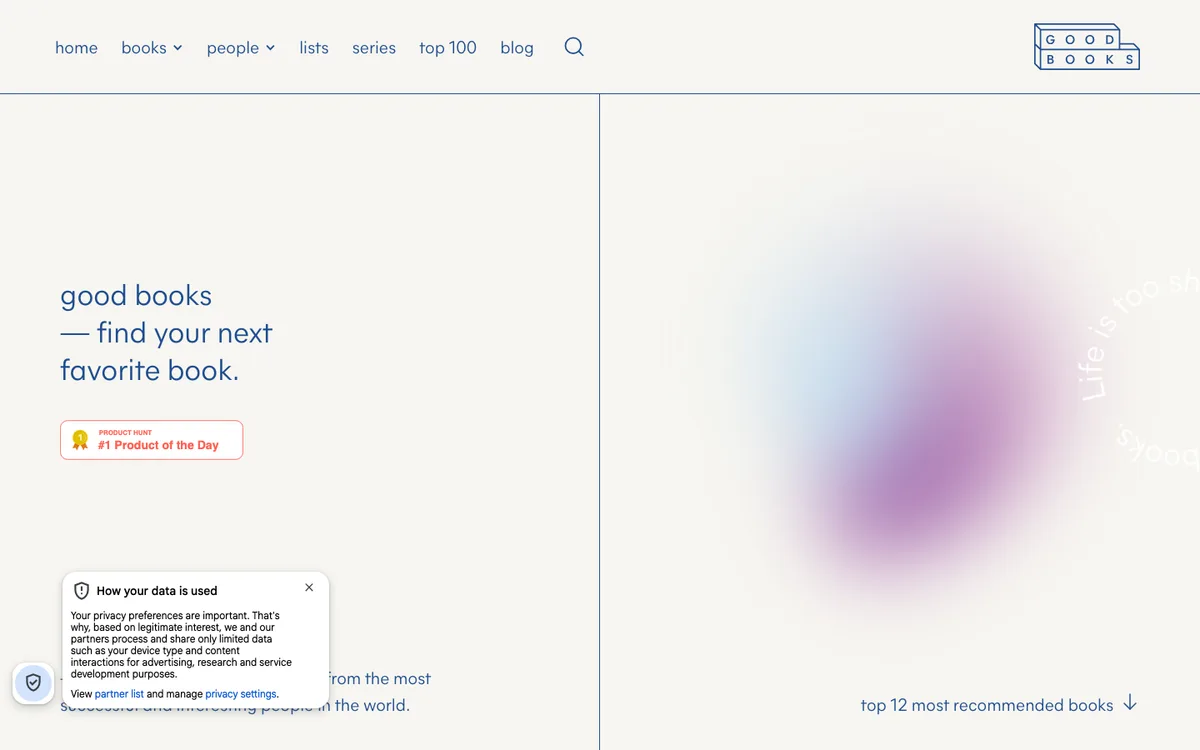Open the series page

pos(374,48)
